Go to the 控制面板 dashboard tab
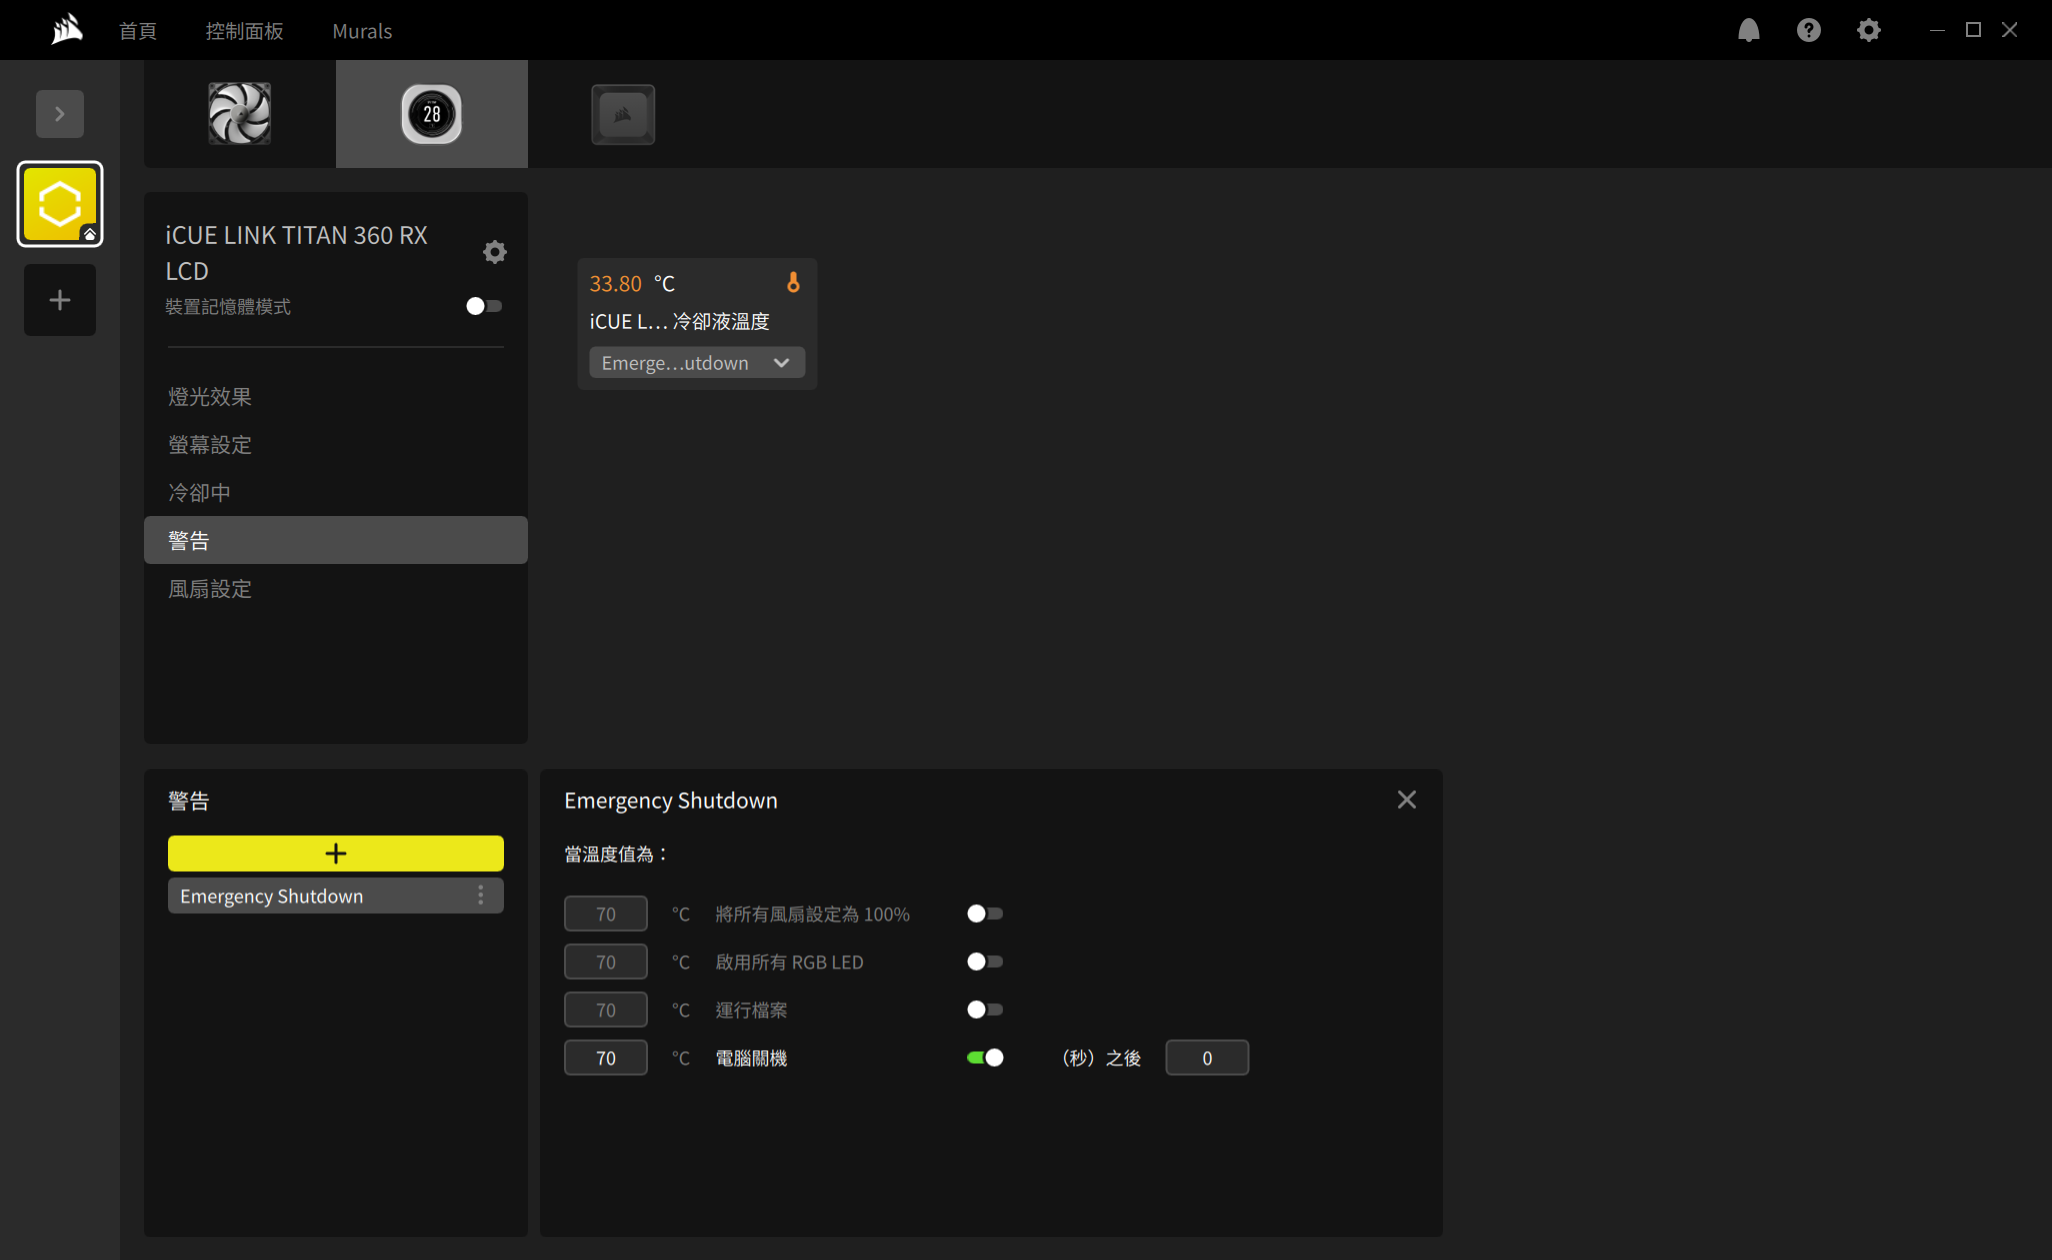Screen dimensions: 2052x1260 pos(244,31)
